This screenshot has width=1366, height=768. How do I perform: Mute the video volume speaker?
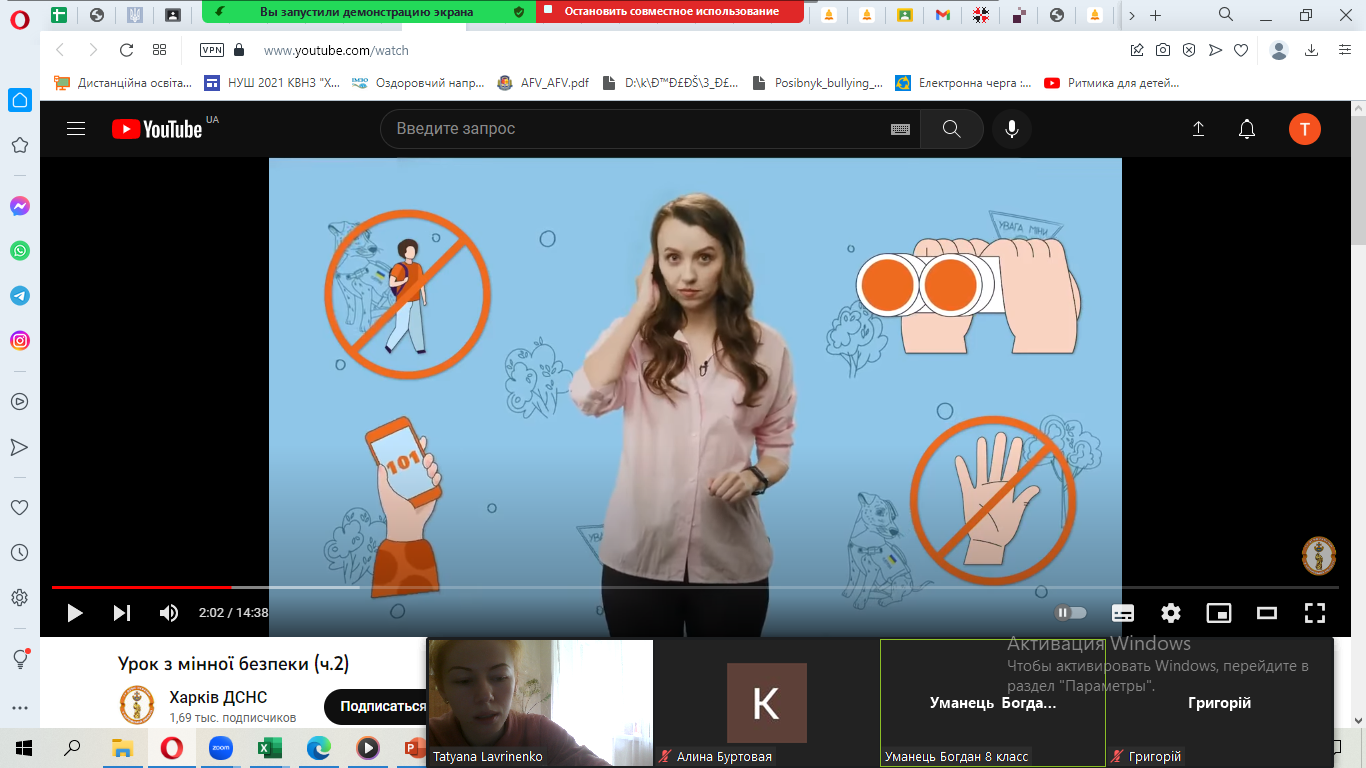(168, 613)
